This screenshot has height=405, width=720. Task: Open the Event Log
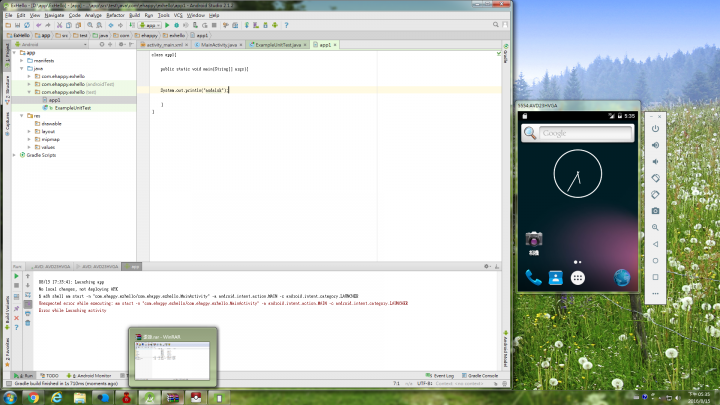[x=440, y=376]
